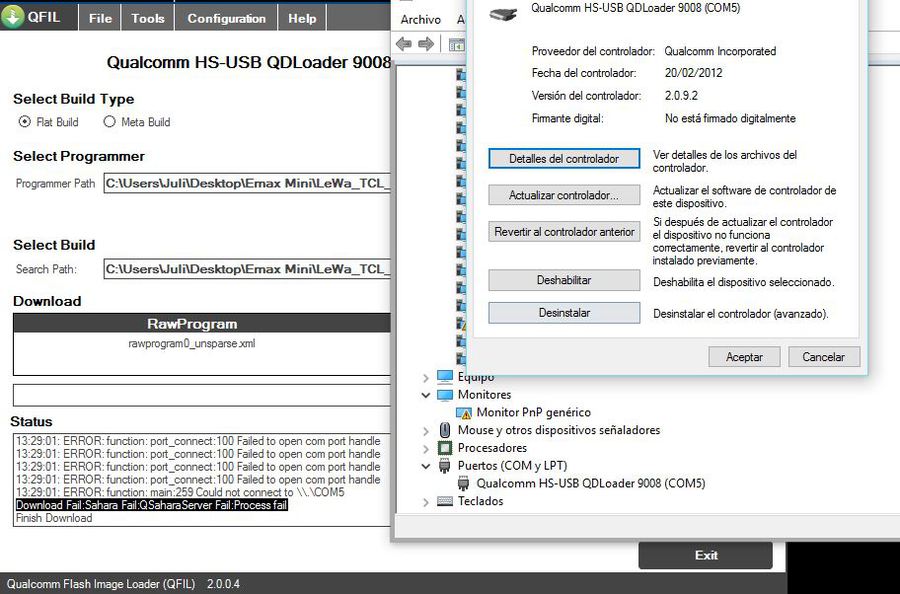This screenshot has width=900, height=594.
Task: Expand Mouse y otros dispositivos señaladores node
Action: tap(425, 431)
